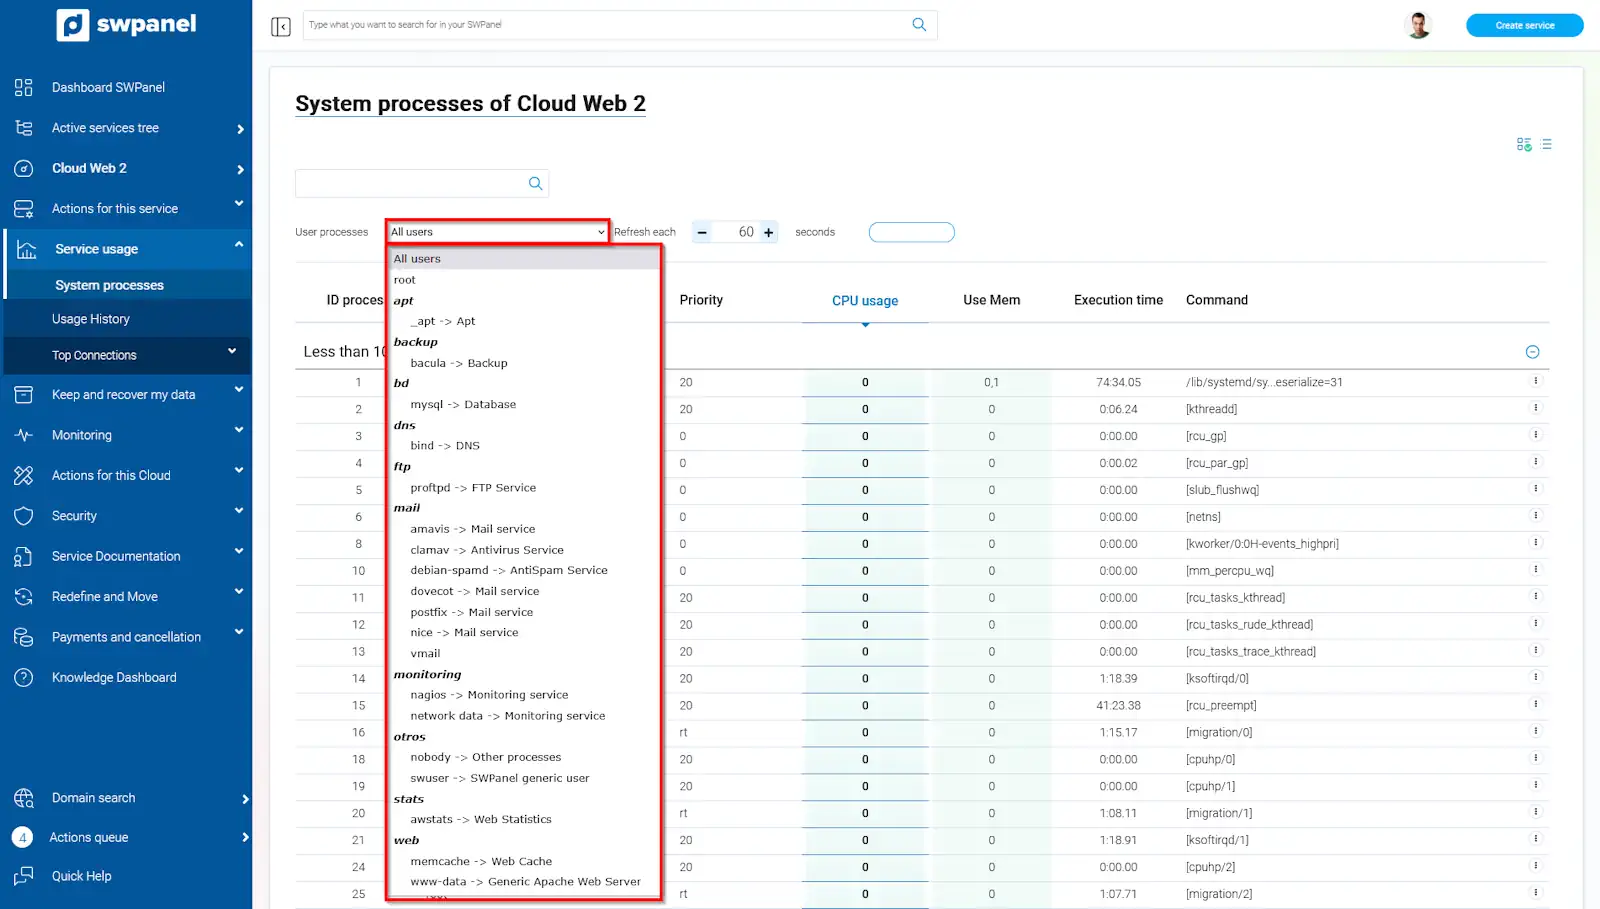
Task: Click the Keep and recover my data icon
Action: coord(24,394)
